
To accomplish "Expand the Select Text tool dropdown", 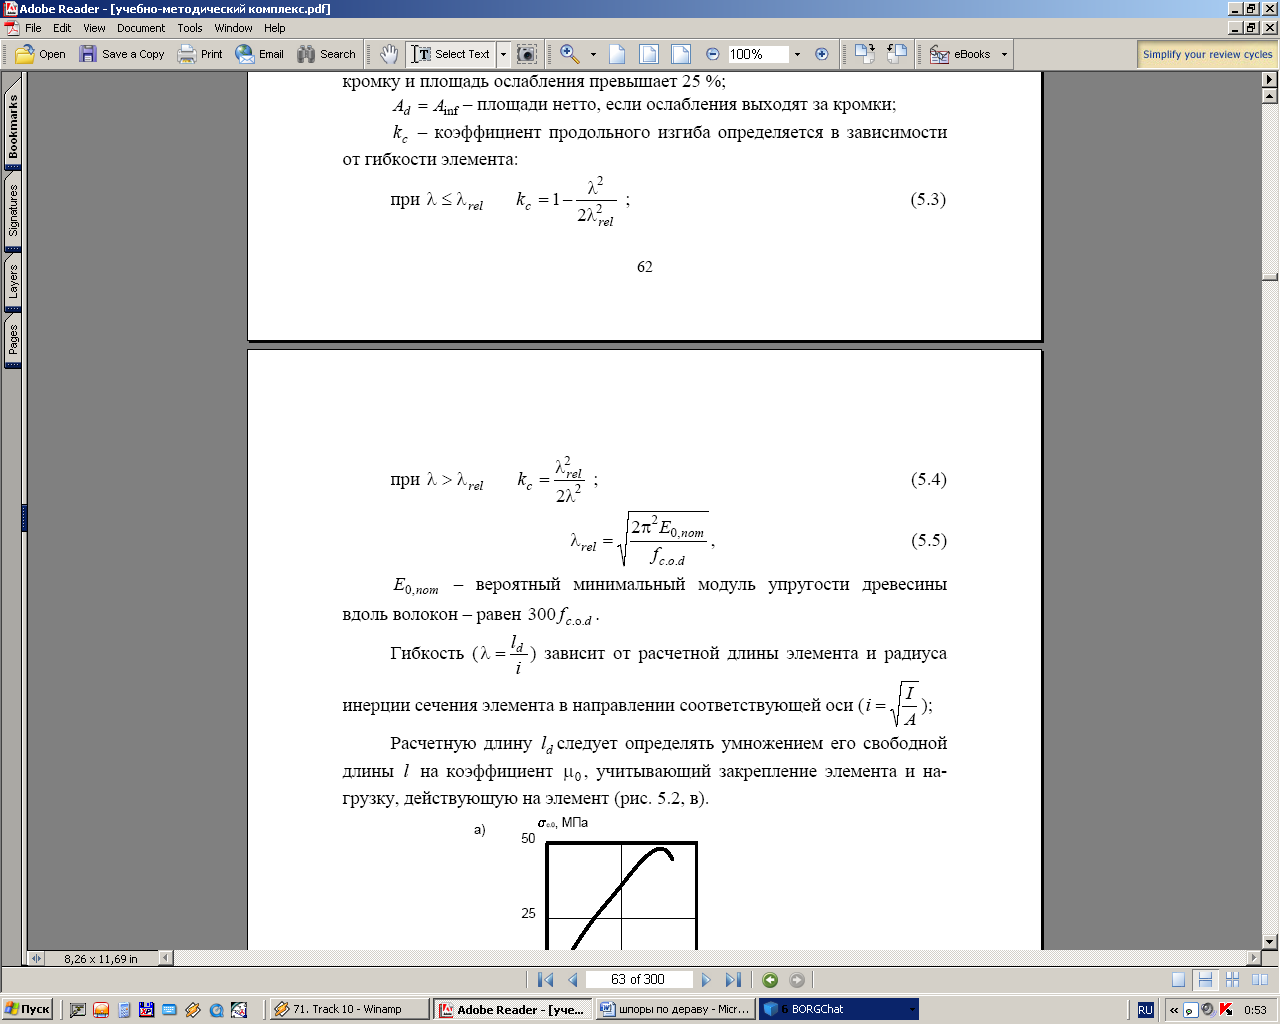I will click(x=503, y=54).
